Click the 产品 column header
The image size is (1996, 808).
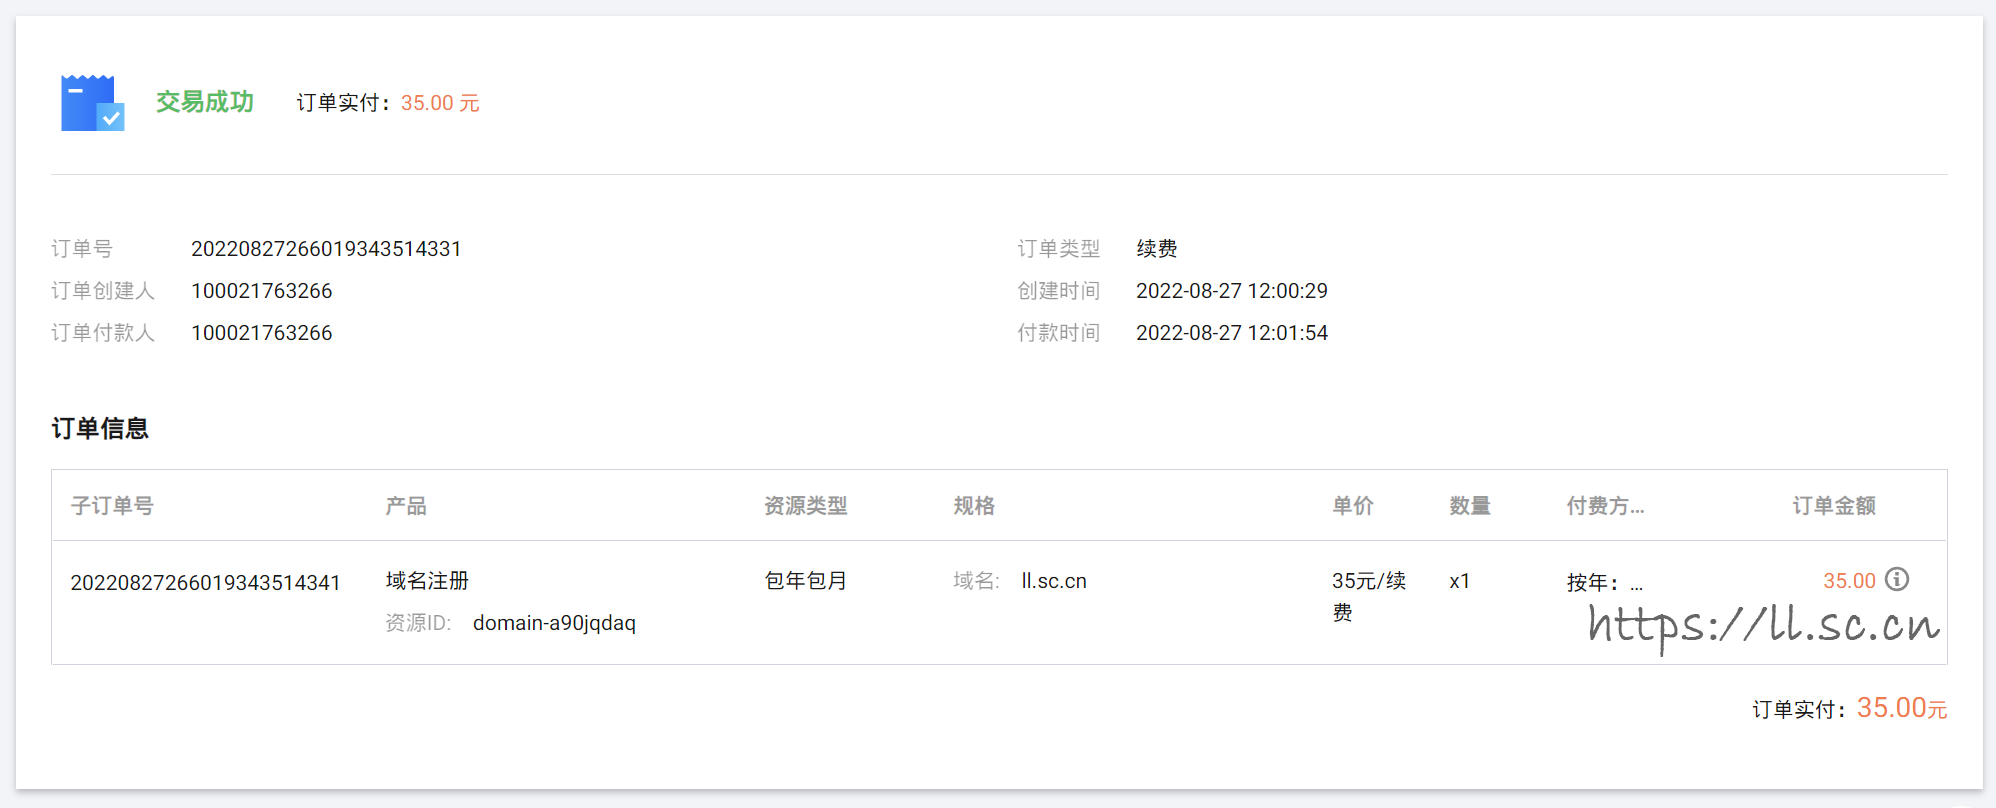406,506
